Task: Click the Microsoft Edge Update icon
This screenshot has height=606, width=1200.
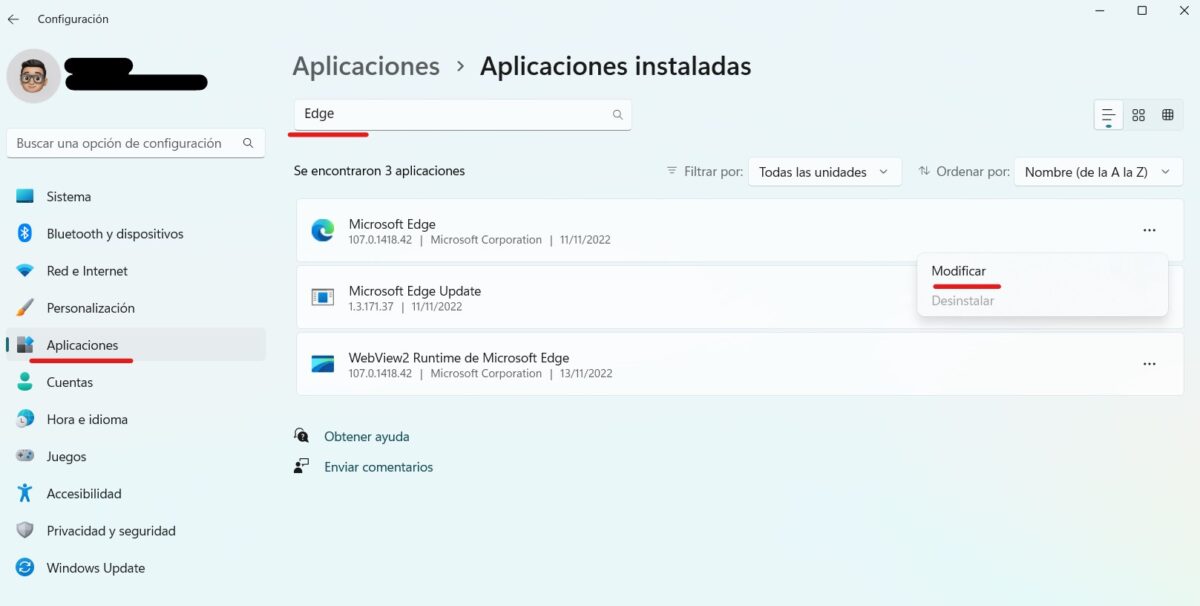Action: point(322,298)
